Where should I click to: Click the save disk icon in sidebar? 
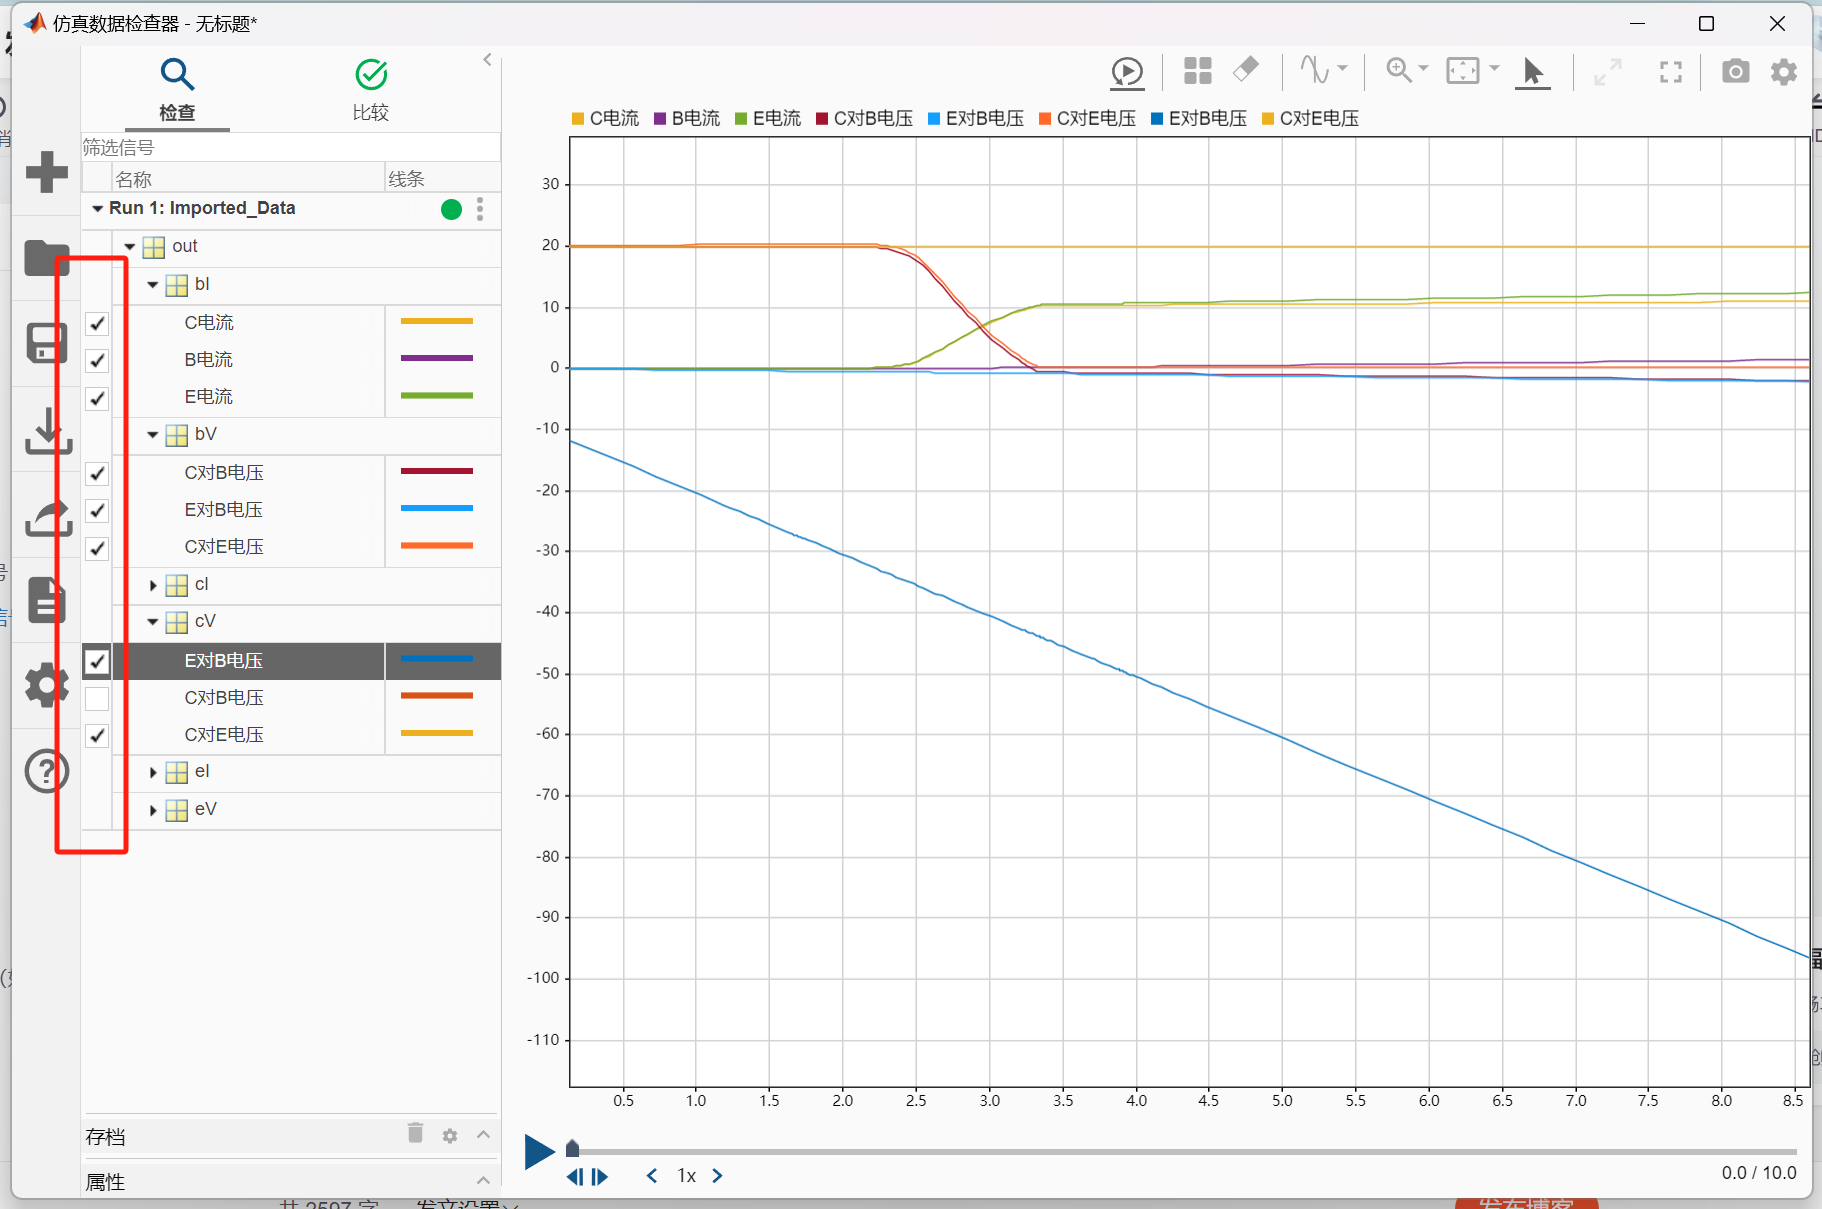pos(47,343)
